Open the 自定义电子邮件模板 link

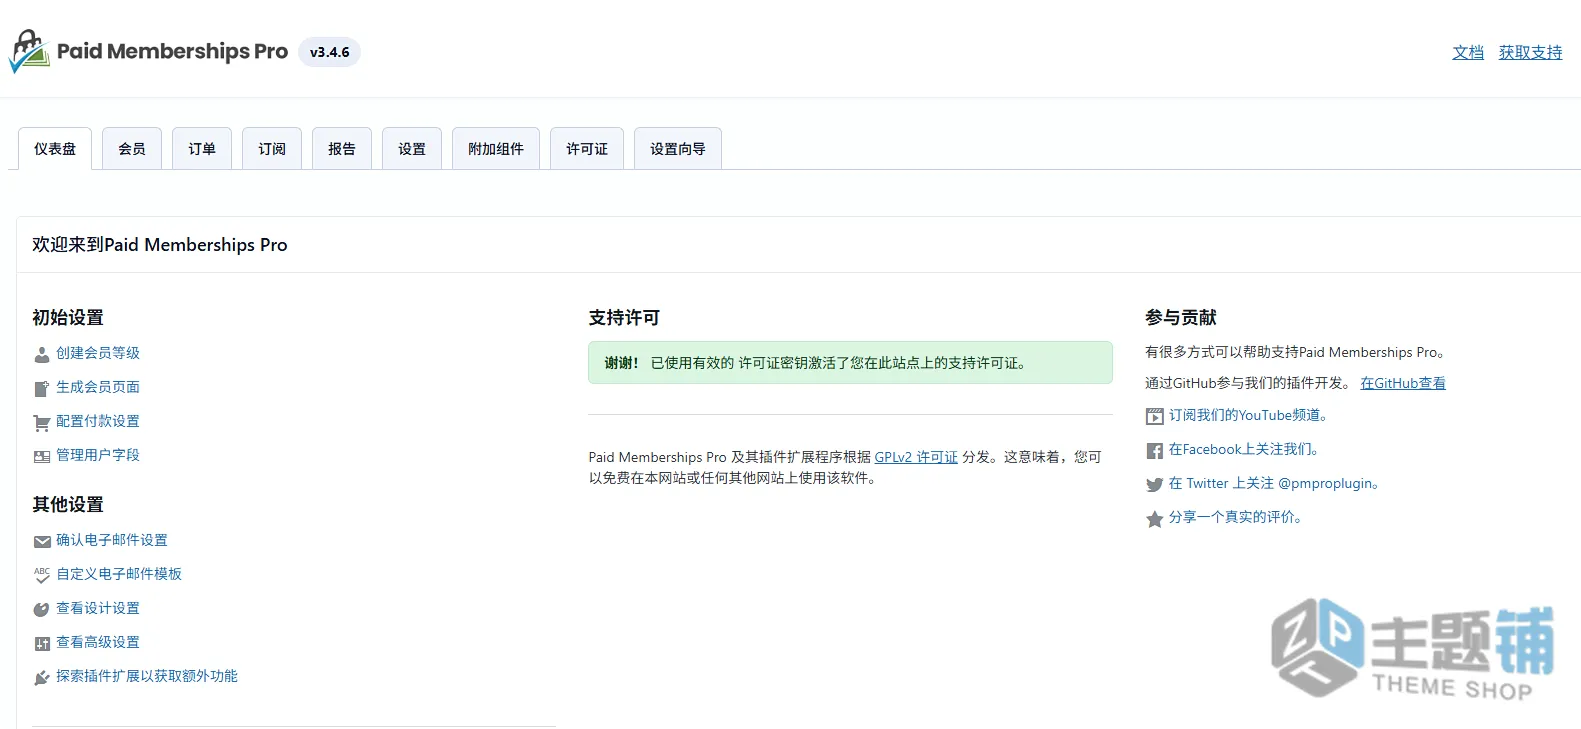119,574
